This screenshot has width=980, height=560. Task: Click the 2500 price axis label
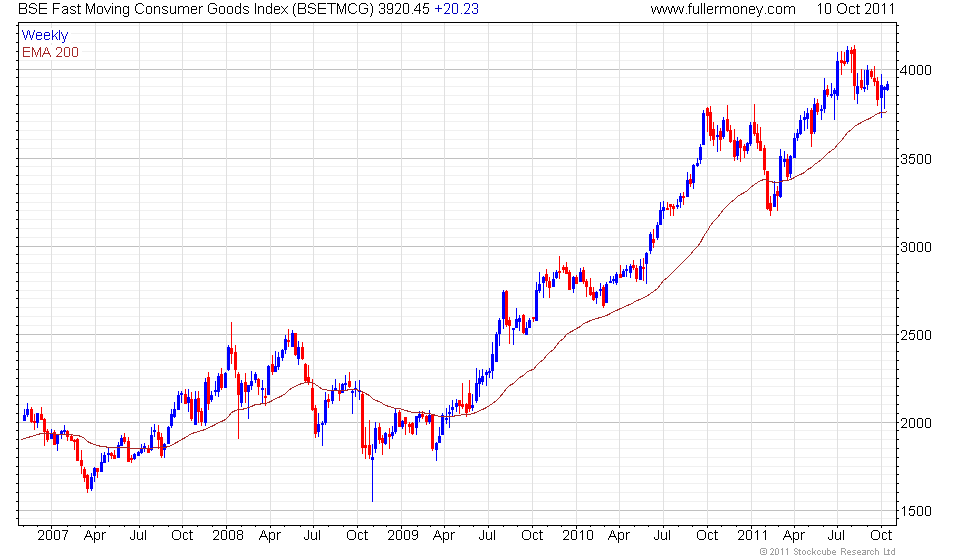916,335
